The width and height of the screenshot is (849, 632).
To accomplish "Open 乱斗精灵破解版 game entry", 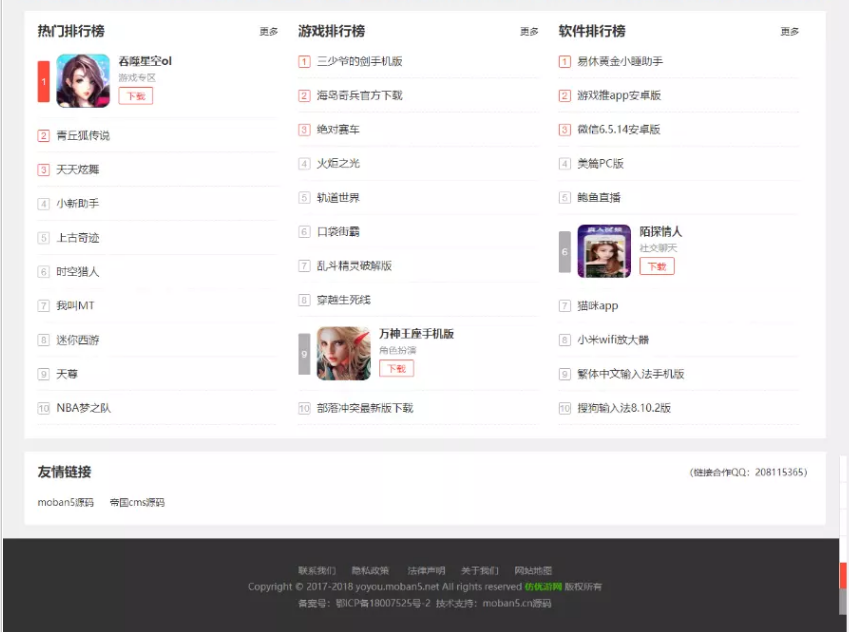I will click(x=354, y=266).
